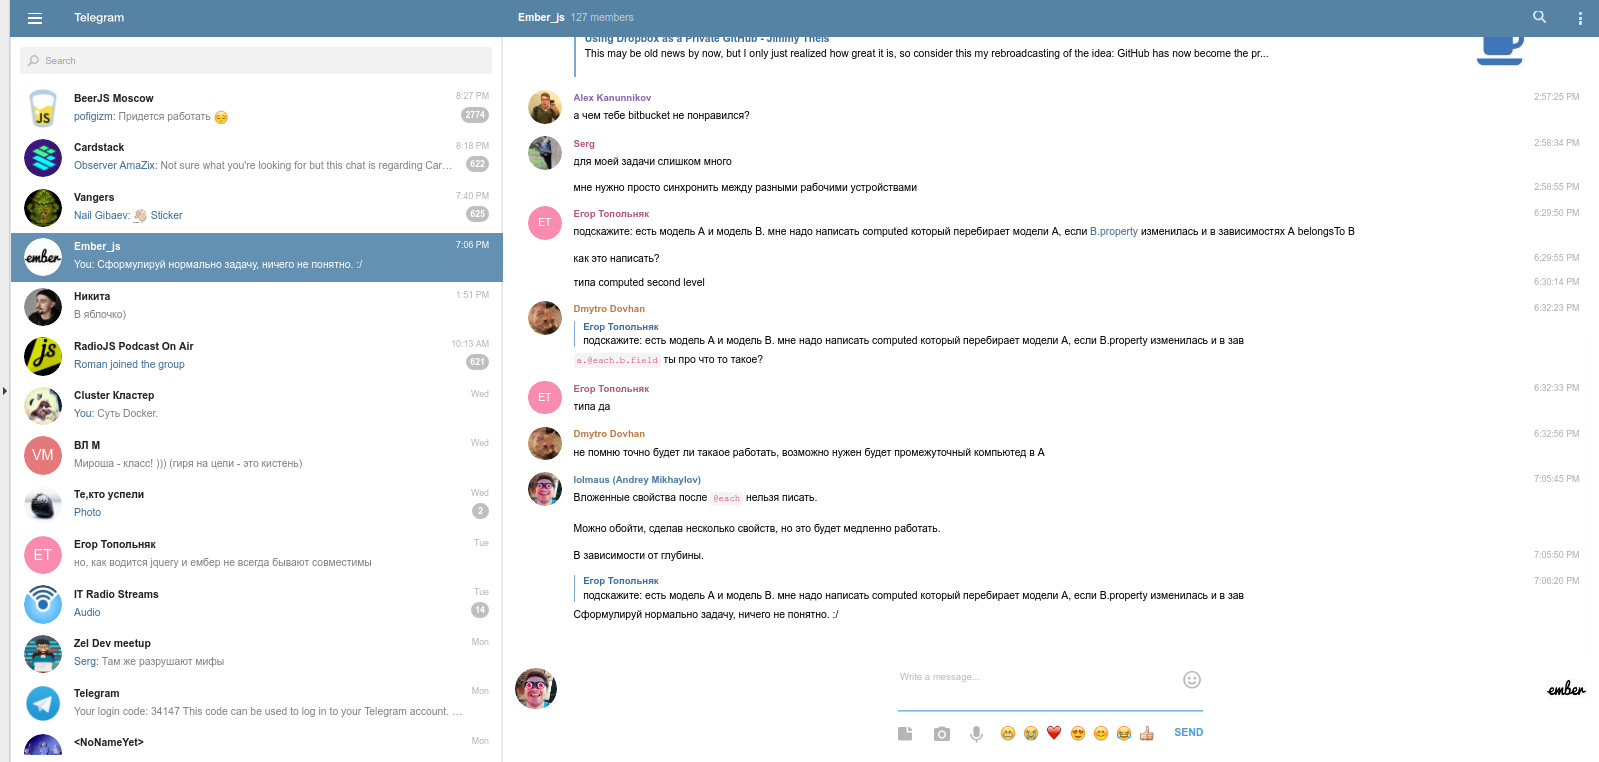Click the SEND button
The height and width of the screenshot is (762, 1599).
[x=1188, y=733]
